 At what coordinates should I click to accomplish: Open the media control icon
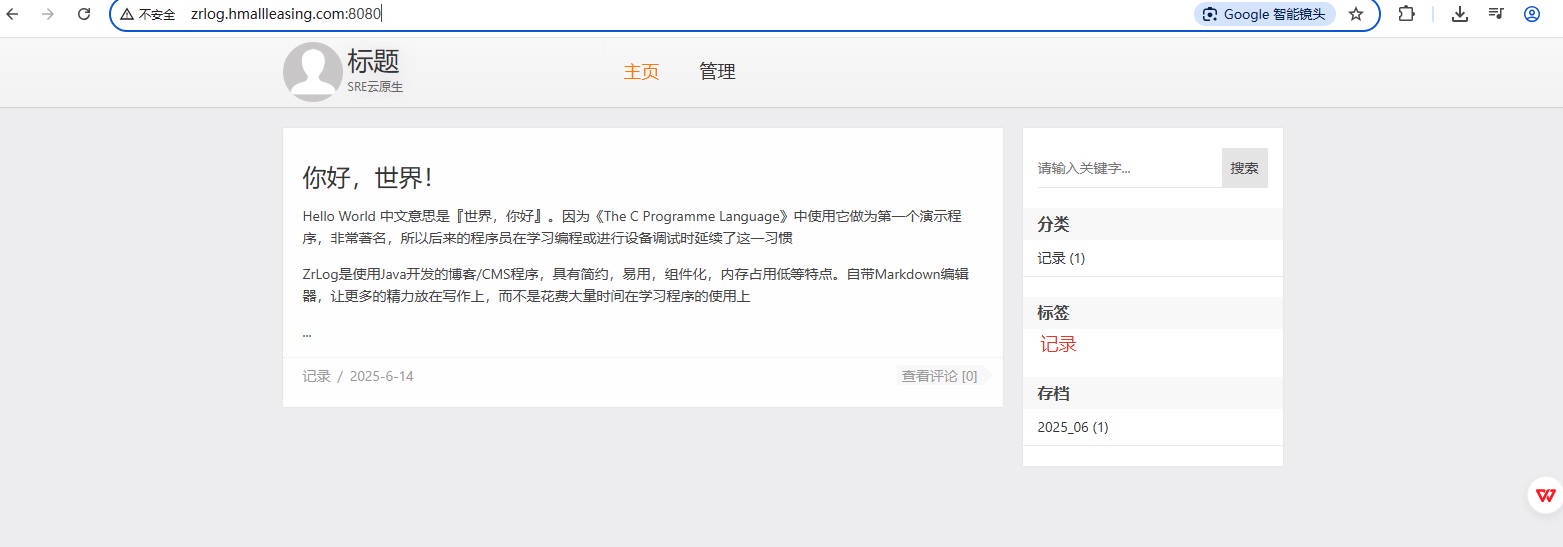point(1496,14)
